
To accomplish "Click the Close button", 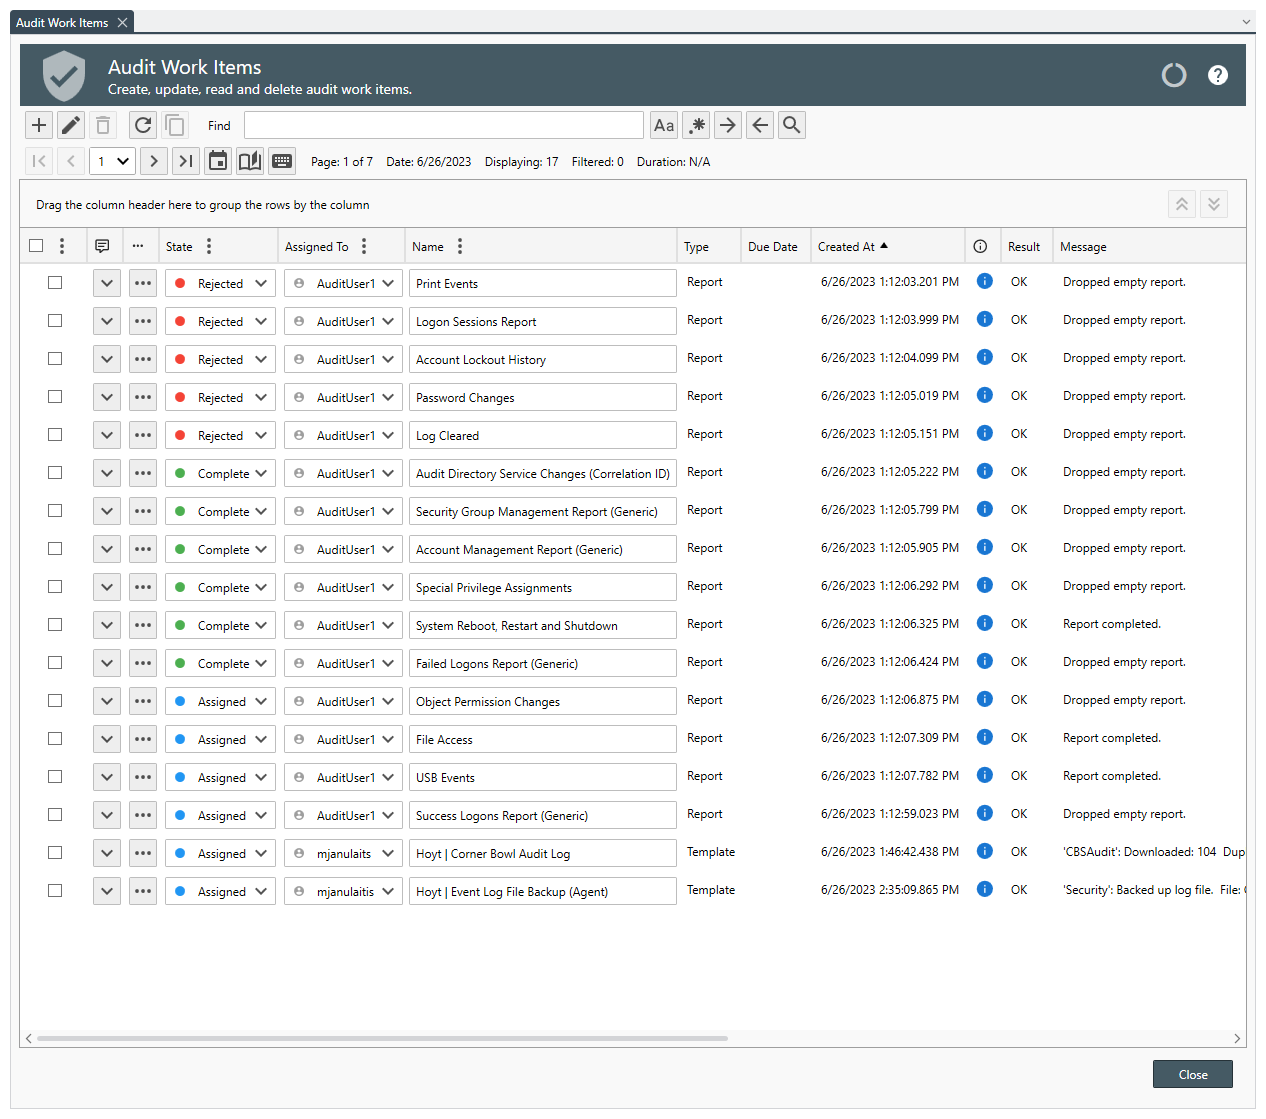I will point(1192,1075).
